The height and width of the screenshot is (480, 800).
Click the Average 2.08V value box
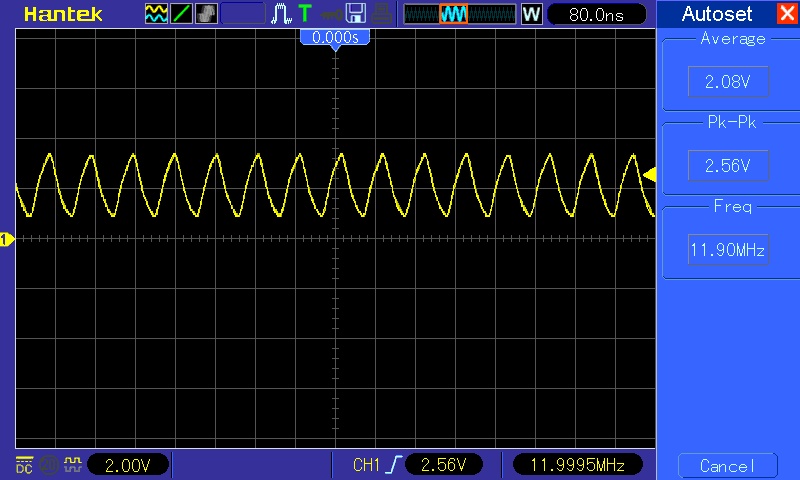click(728, 82)
